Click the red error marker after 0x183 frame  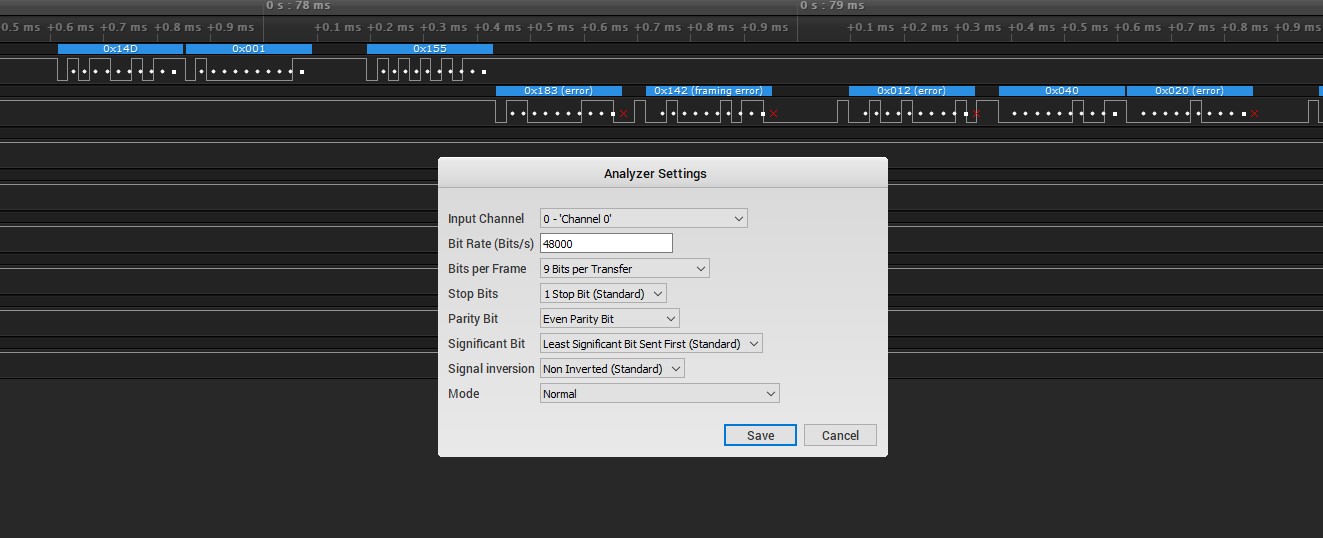[624, 114]
